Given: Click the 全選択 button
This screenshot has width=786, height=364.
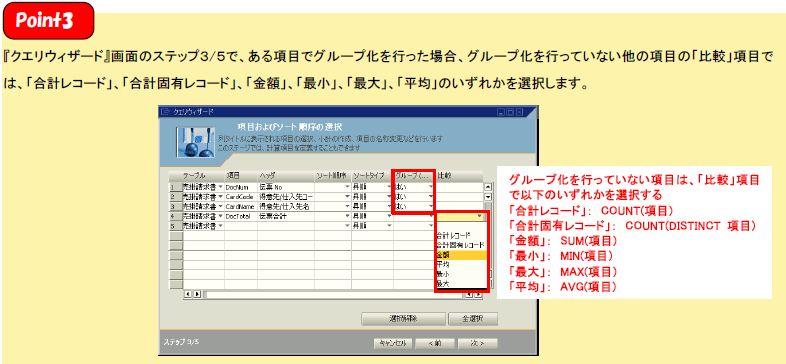Looking at the screenshot, I should (473, 319).
